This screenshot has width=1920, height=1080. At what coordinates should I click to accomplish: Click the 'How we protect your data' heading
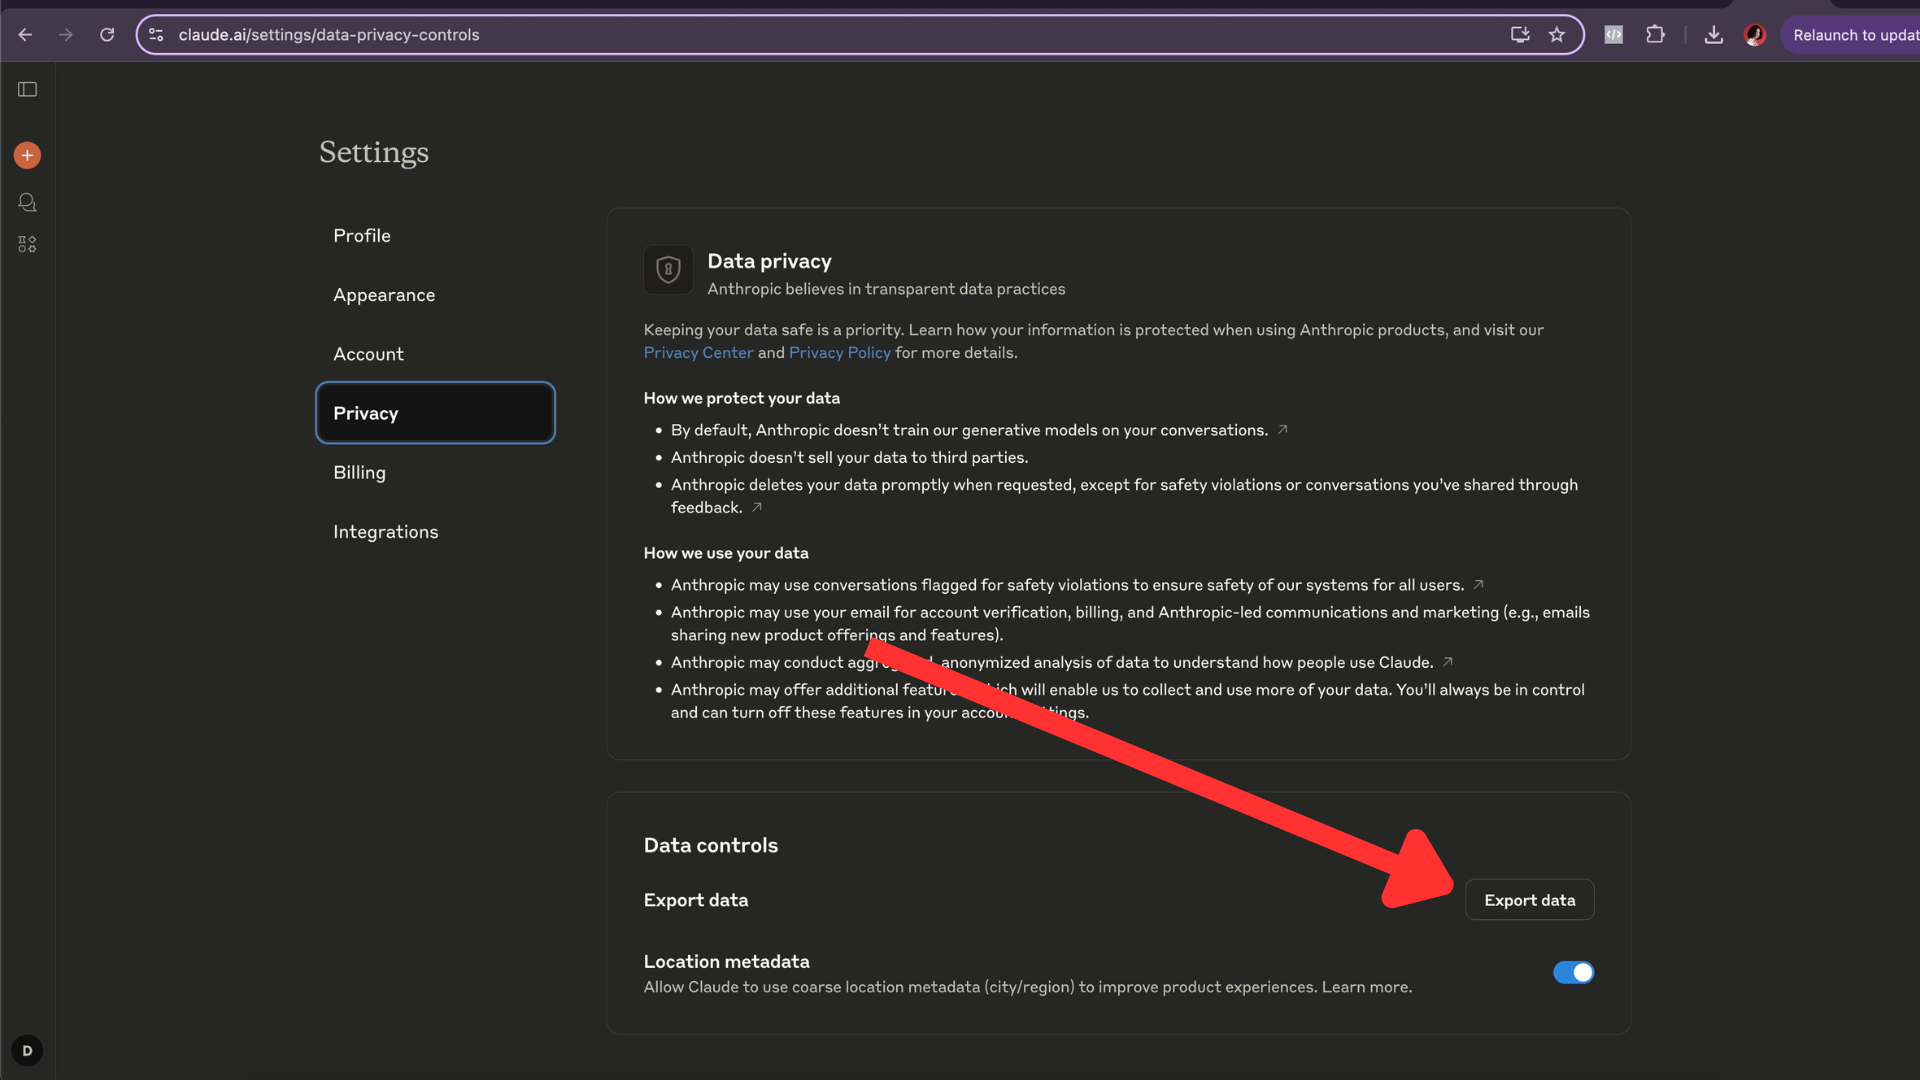tap(742, 398)
